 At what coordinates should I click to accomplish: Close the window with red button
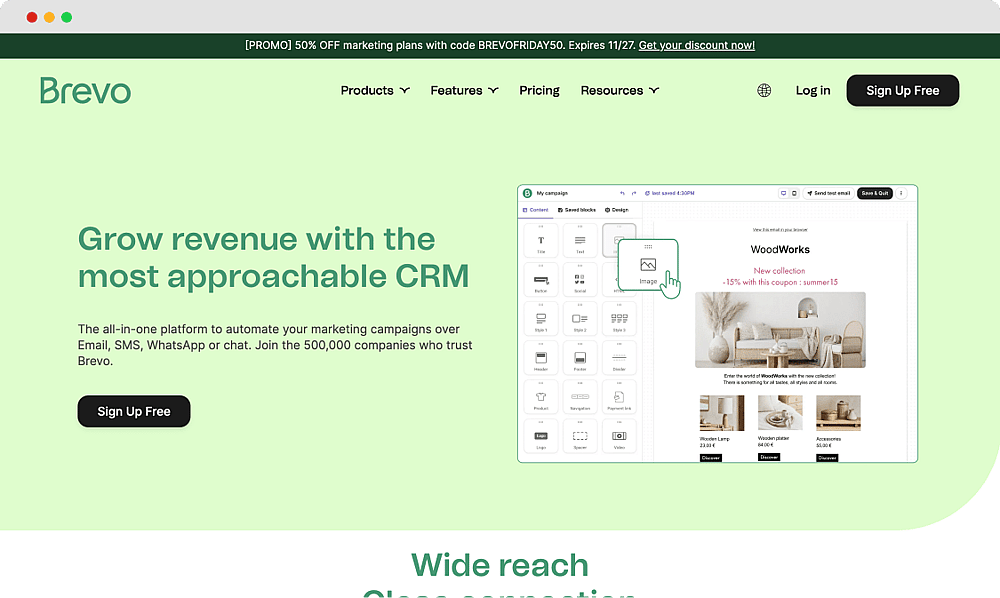click(32, 17)
